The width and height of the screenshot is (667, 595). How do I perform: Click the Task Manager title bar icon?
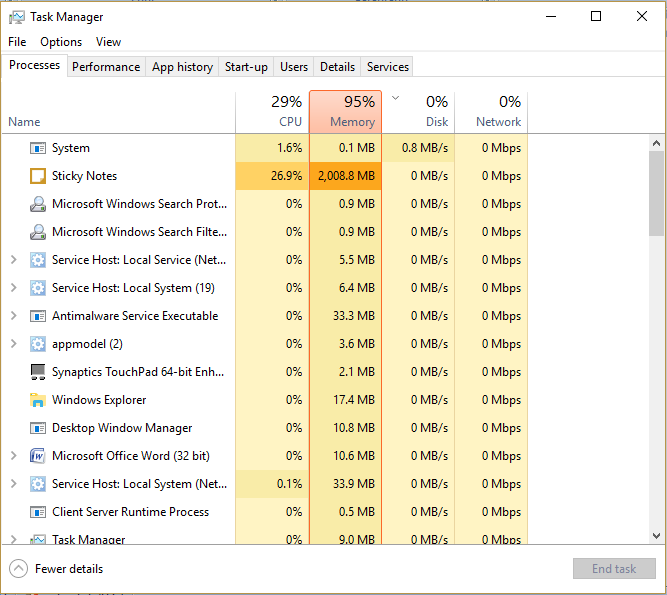[x=17, y=17]
